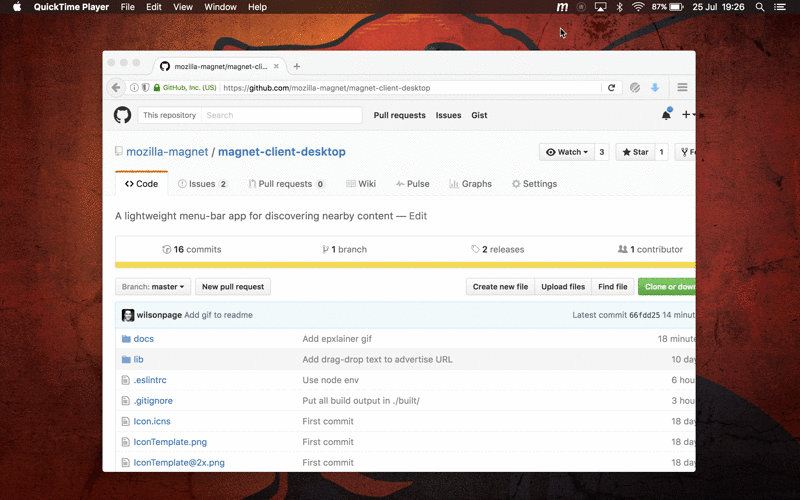Open the Pulse tab

413,184
